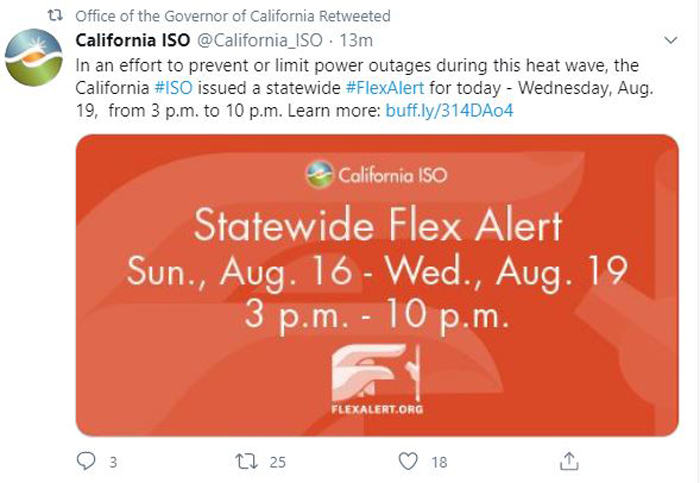Image resolution: width=700 pixels, height=483 pixels.
Task: Click the reply speech bubble icon
Action: (86, 461)
